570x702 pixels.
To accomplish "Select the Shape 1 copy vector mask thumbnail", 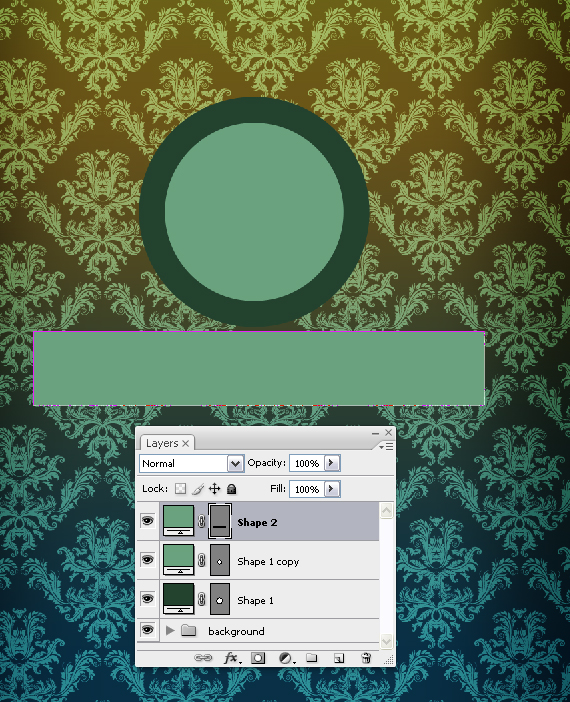I will click(x=220, y=560).
